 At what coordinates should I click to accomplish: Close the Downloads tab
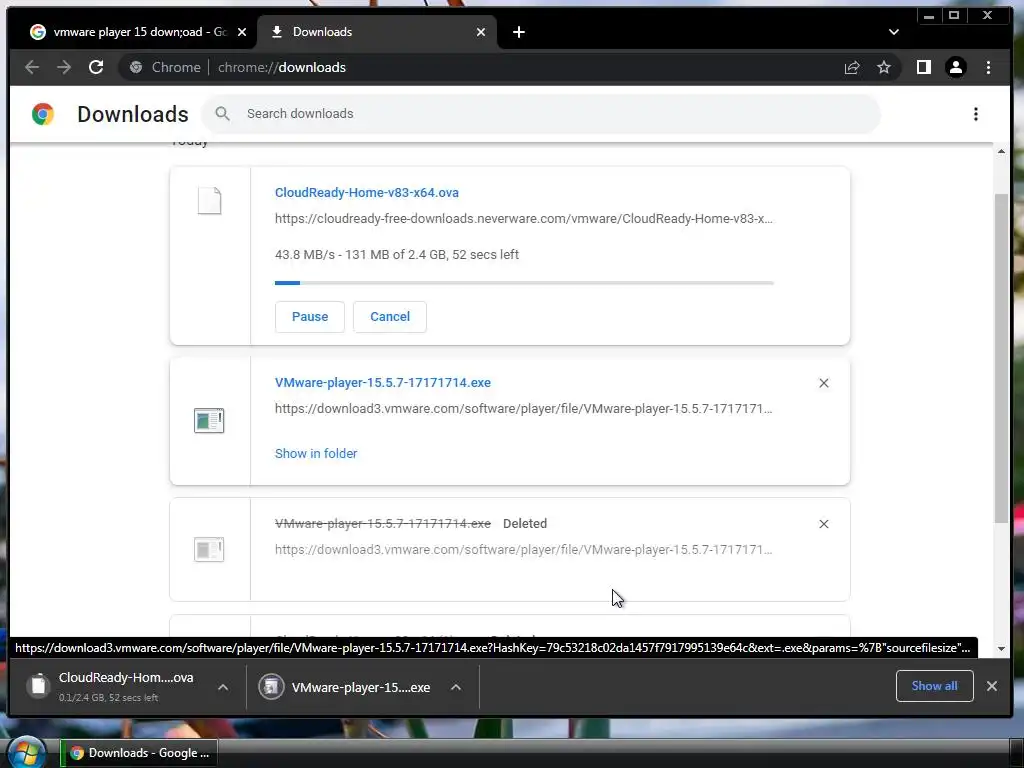(481, 32)
